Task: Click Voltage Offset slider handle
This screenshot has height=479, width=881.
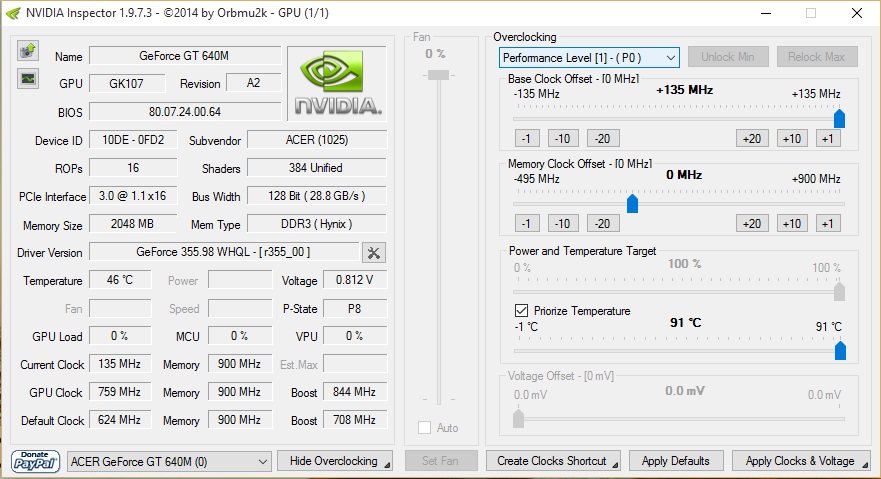Action: [x=518, y=418]
